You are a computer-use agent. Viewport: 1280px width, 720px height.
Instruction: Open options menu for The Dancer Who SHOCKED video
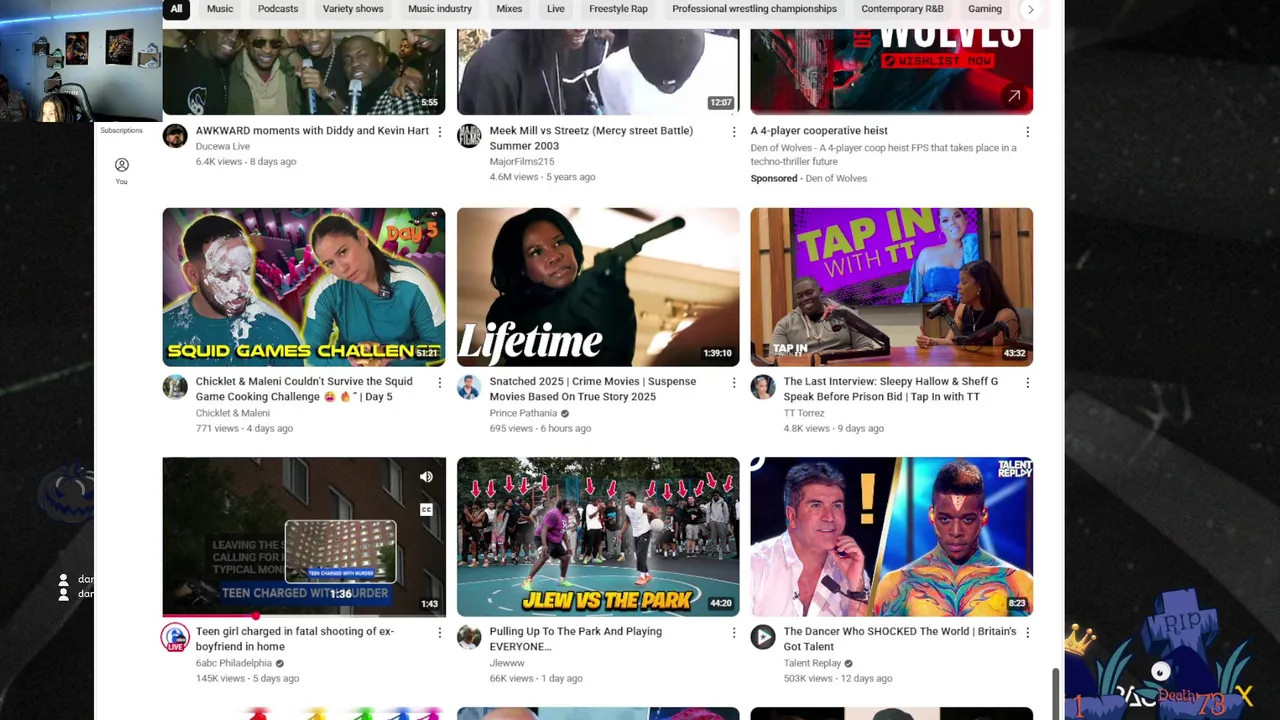point(1027,633)
